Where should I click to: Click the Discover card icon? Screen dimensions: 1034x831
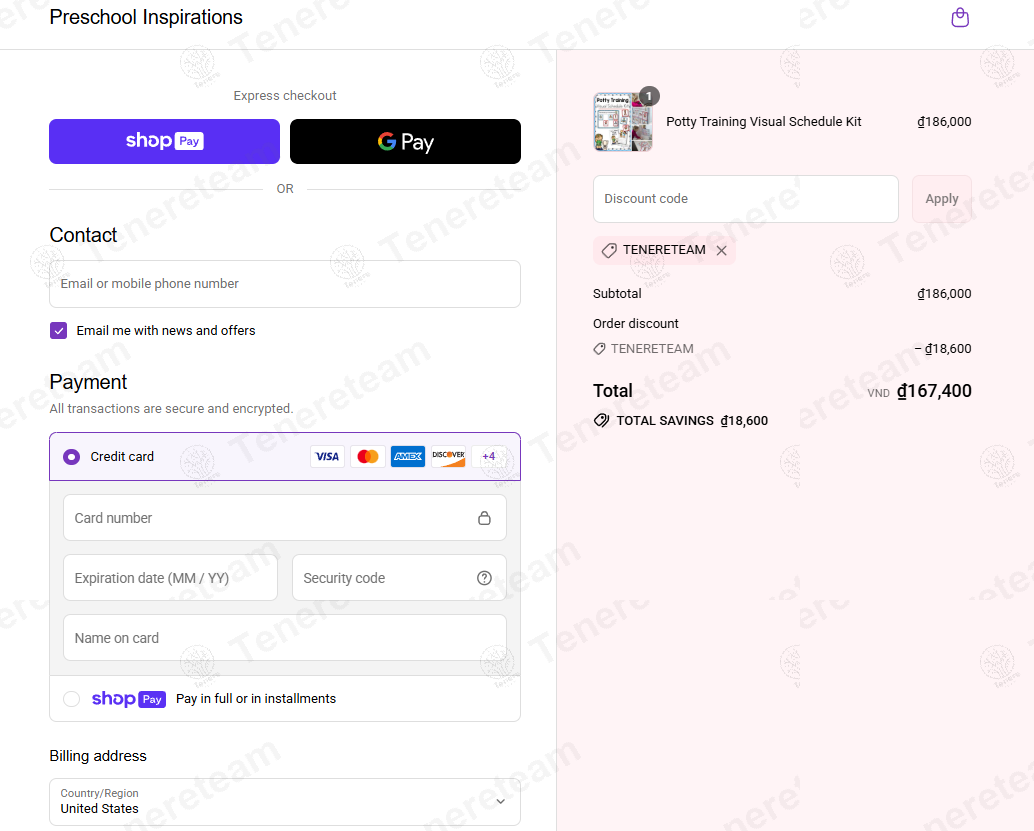pos(448,456)
